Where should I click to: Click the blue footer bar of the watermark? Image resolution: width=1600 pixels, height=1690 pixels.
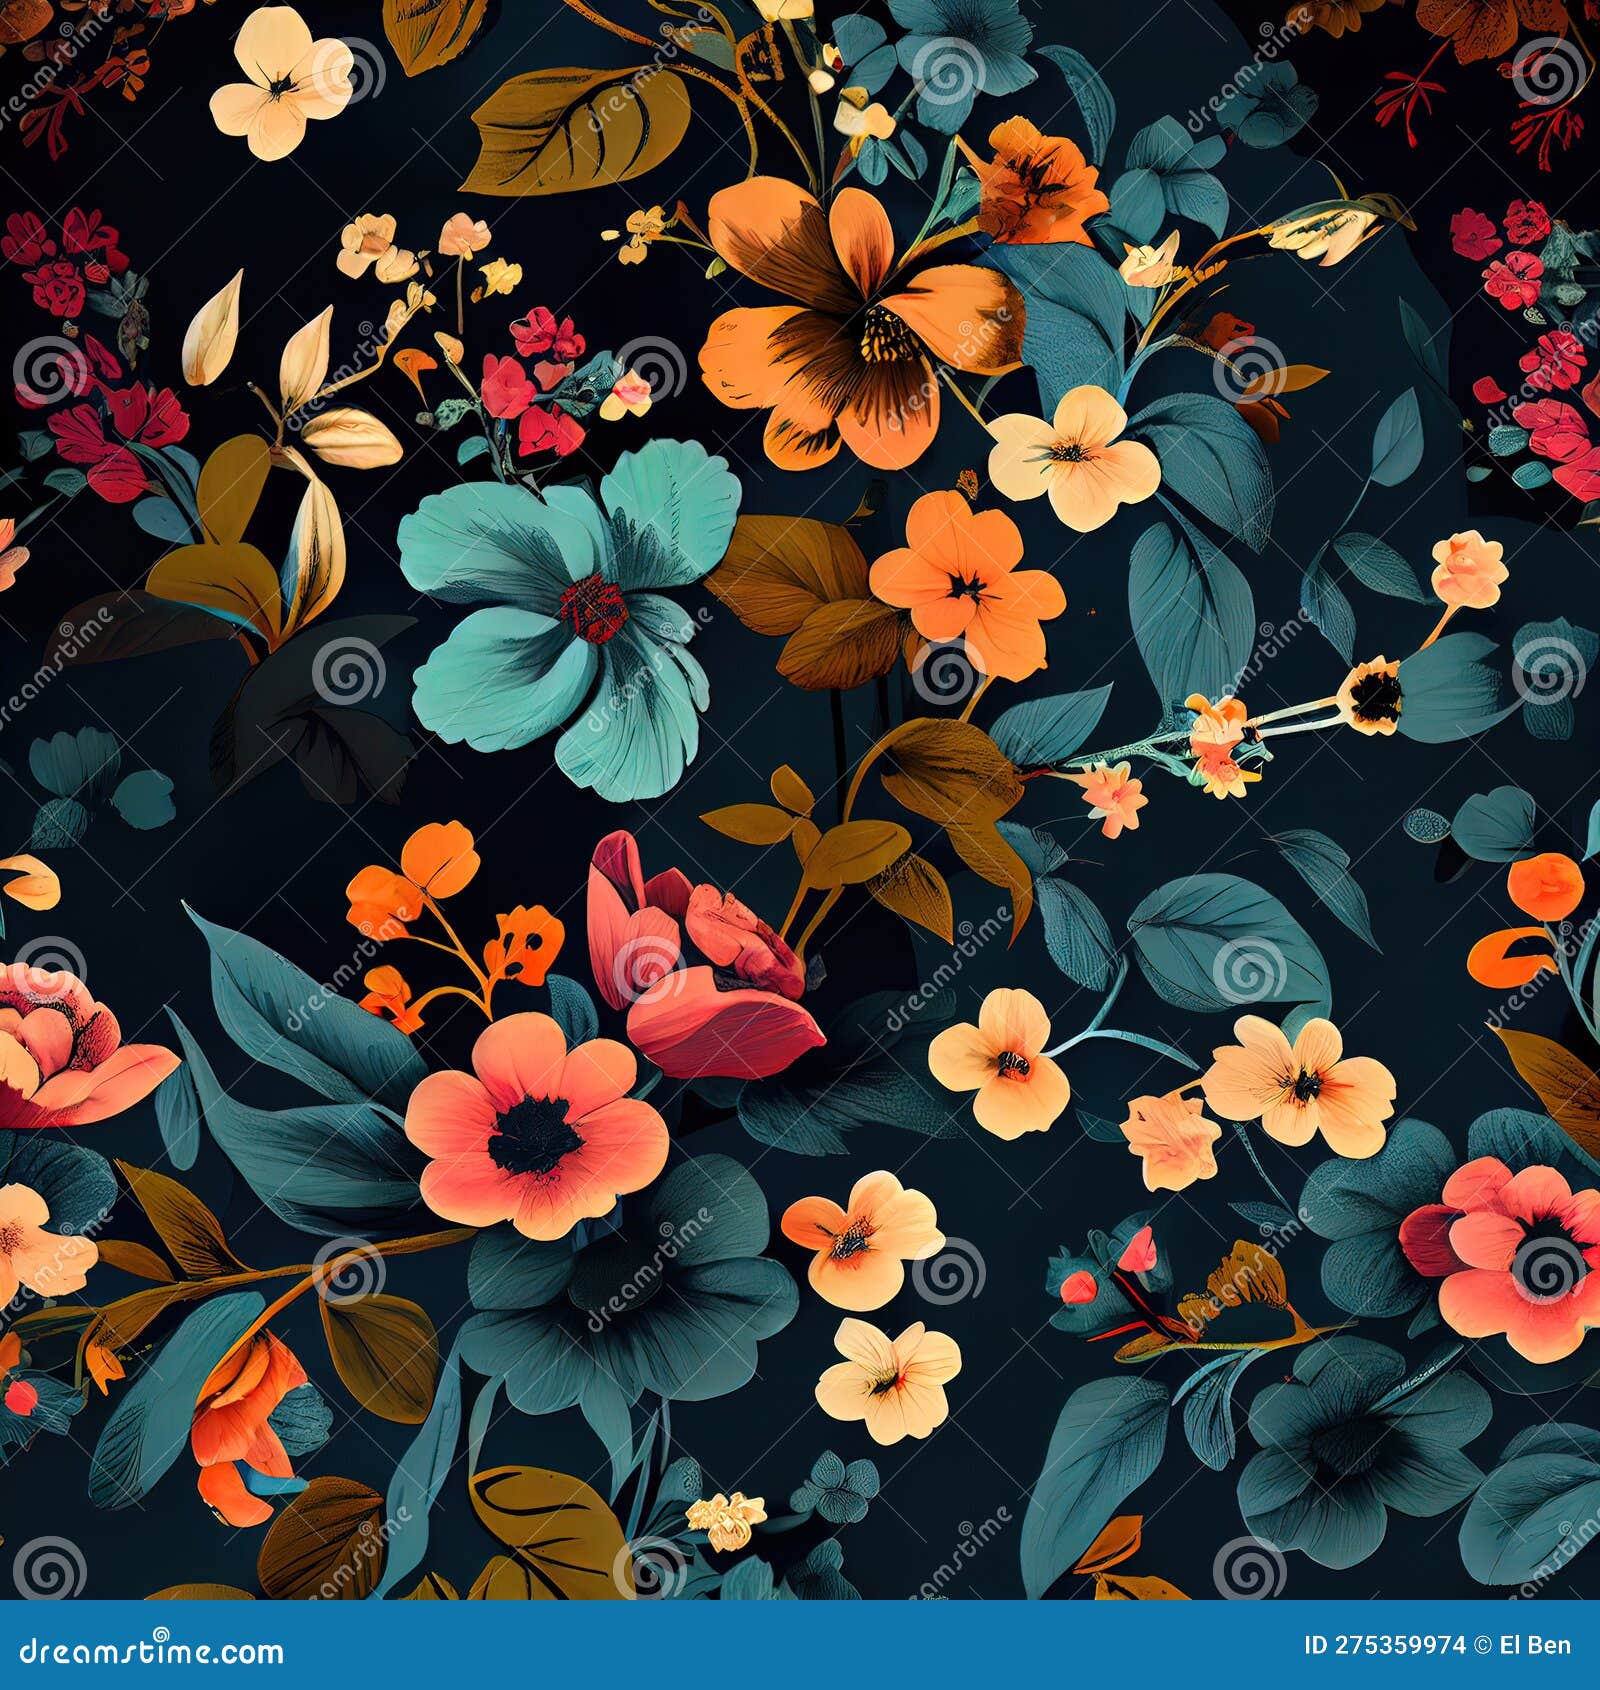[800, 1651]
